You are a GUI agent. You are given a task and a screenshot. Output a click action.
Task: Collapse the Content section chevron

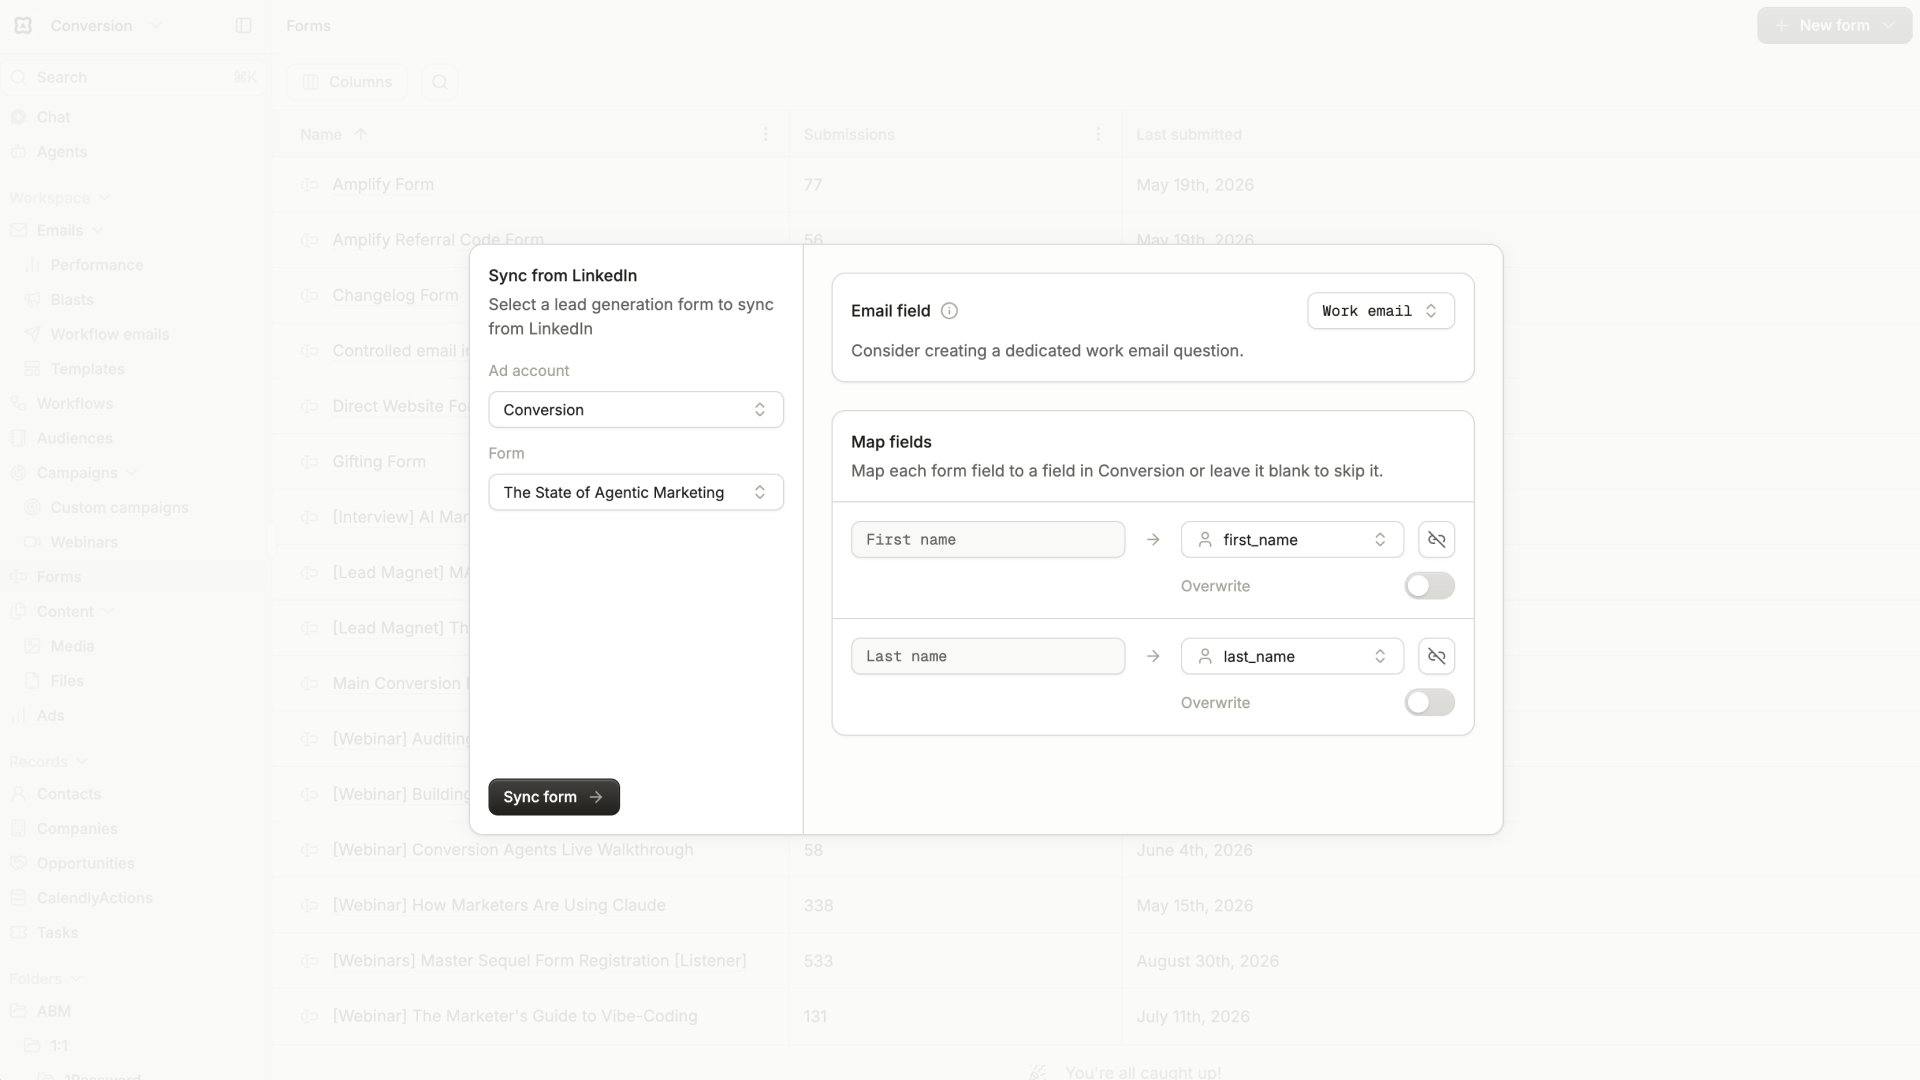[108, 612]
